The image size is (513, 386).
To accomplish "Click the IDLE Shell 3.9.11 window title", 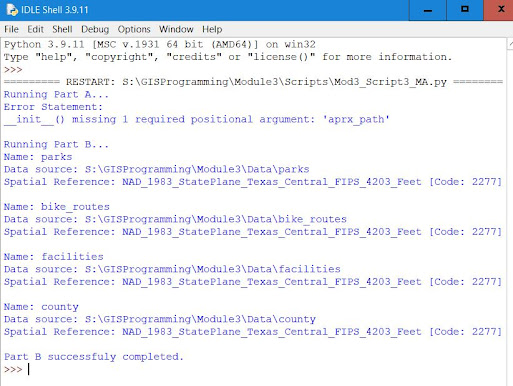I will [x=55, y=10].
